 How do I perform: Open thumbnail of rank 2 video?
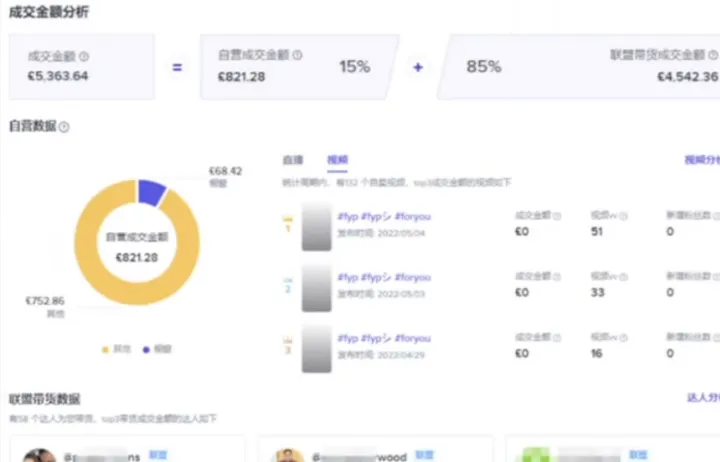[x=316, y=287]
